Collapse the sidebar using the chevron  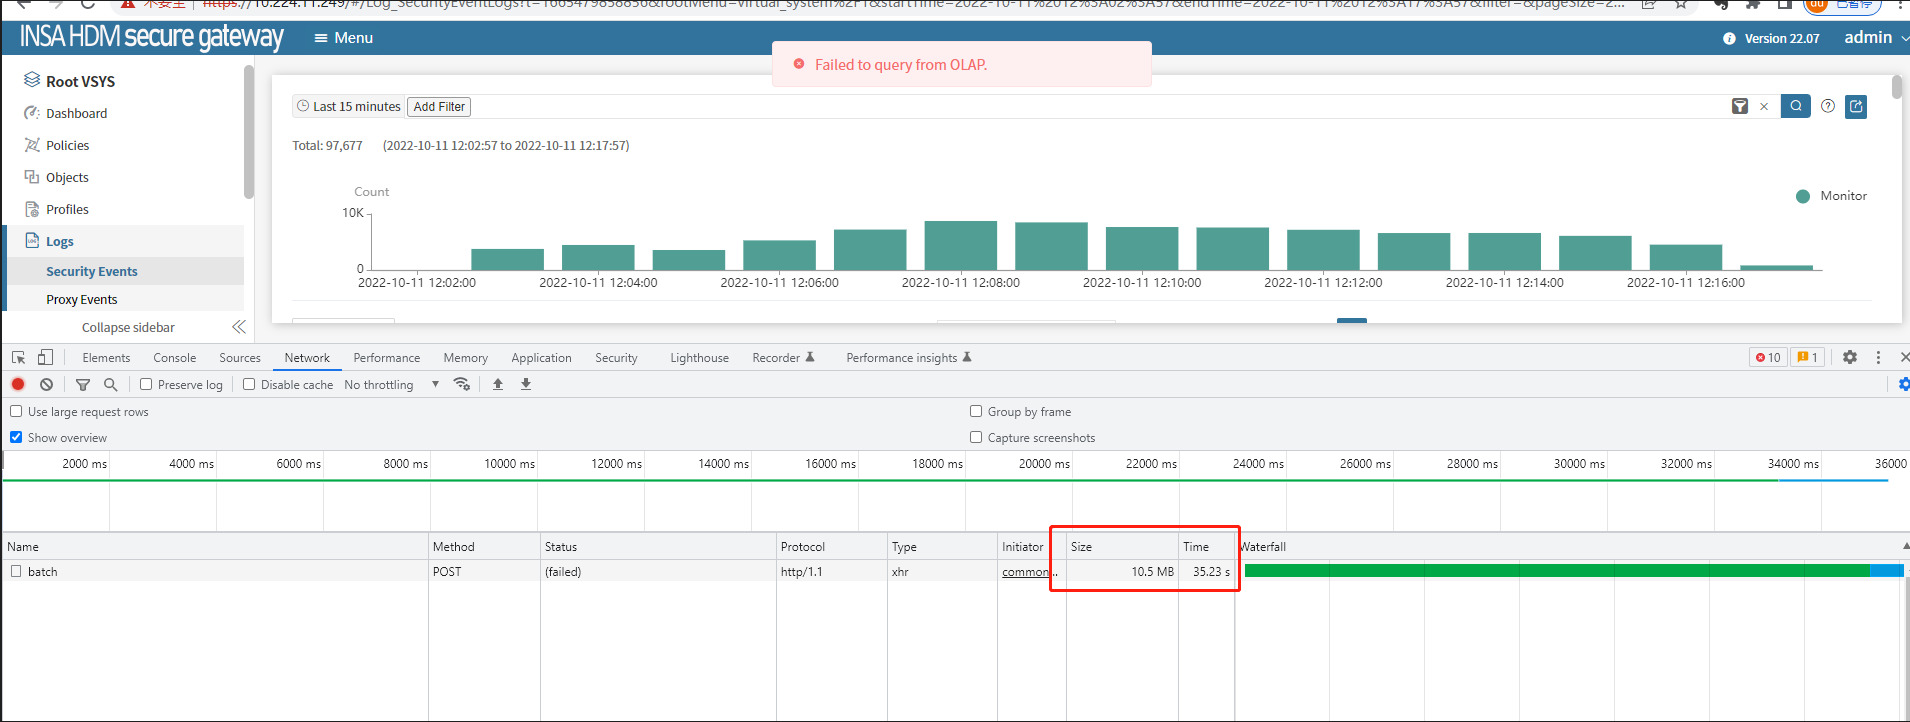click(238, 327)
